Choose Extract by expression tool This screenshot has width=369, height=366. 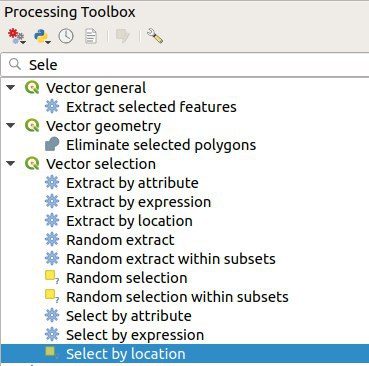click(139, 202)
